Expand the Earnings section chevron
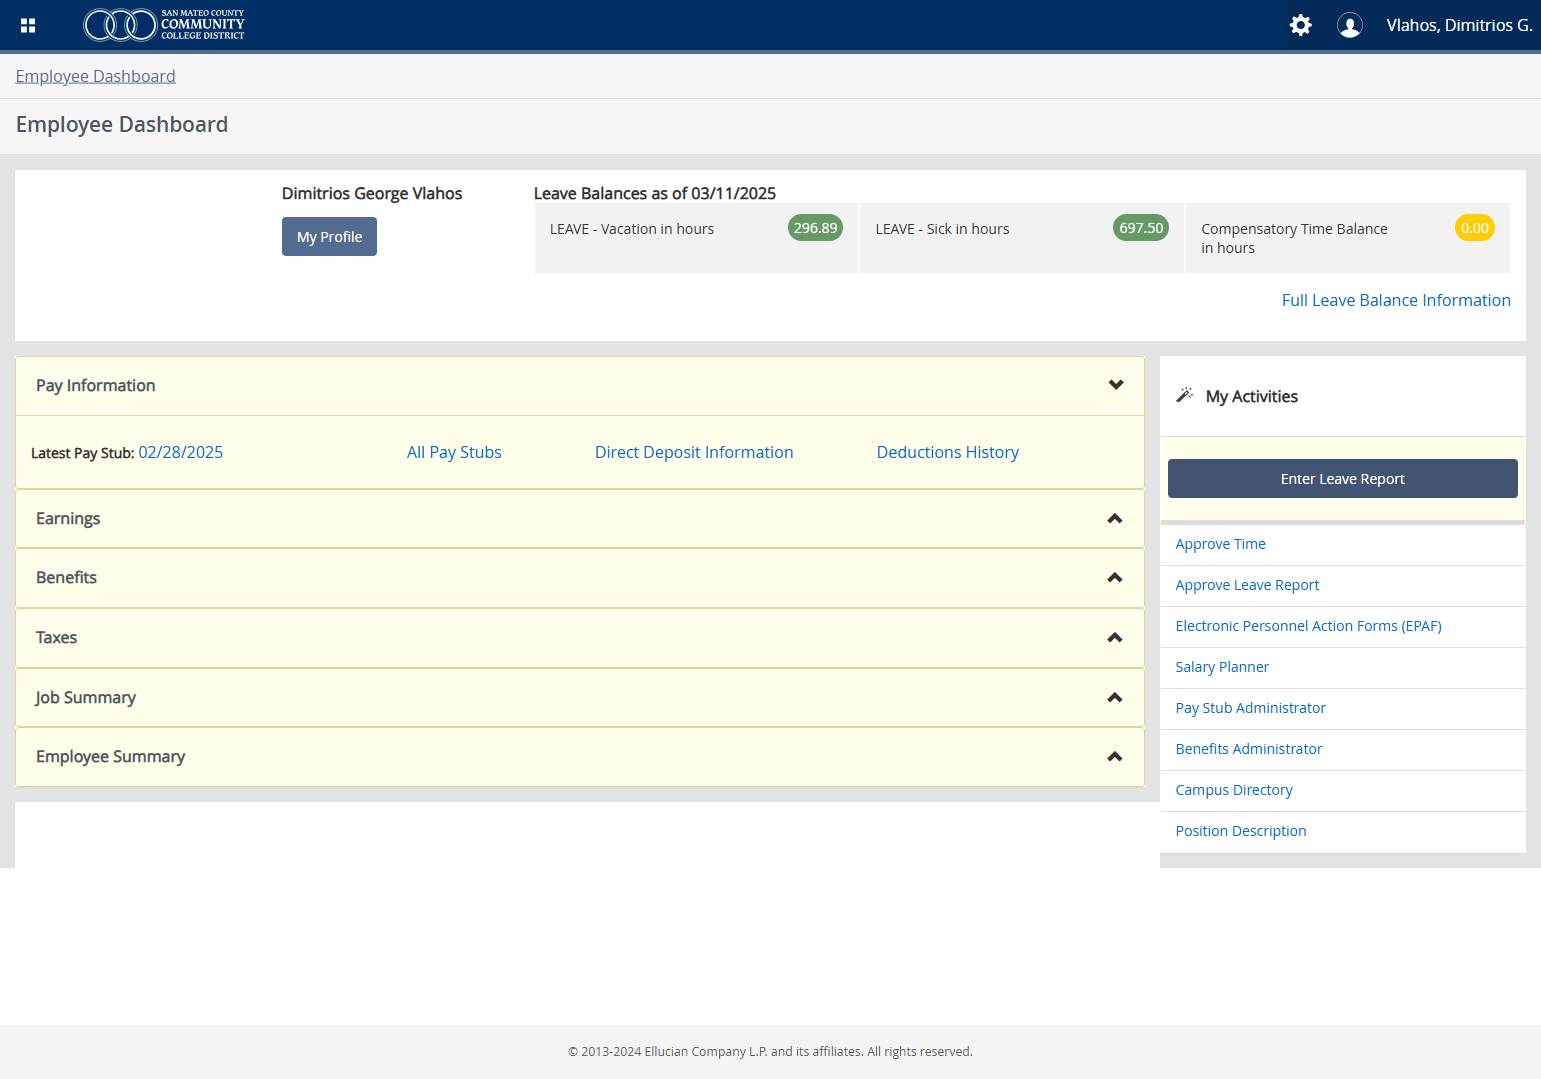Viewport: 1541px width, 1079px height. click(1115, 518)
